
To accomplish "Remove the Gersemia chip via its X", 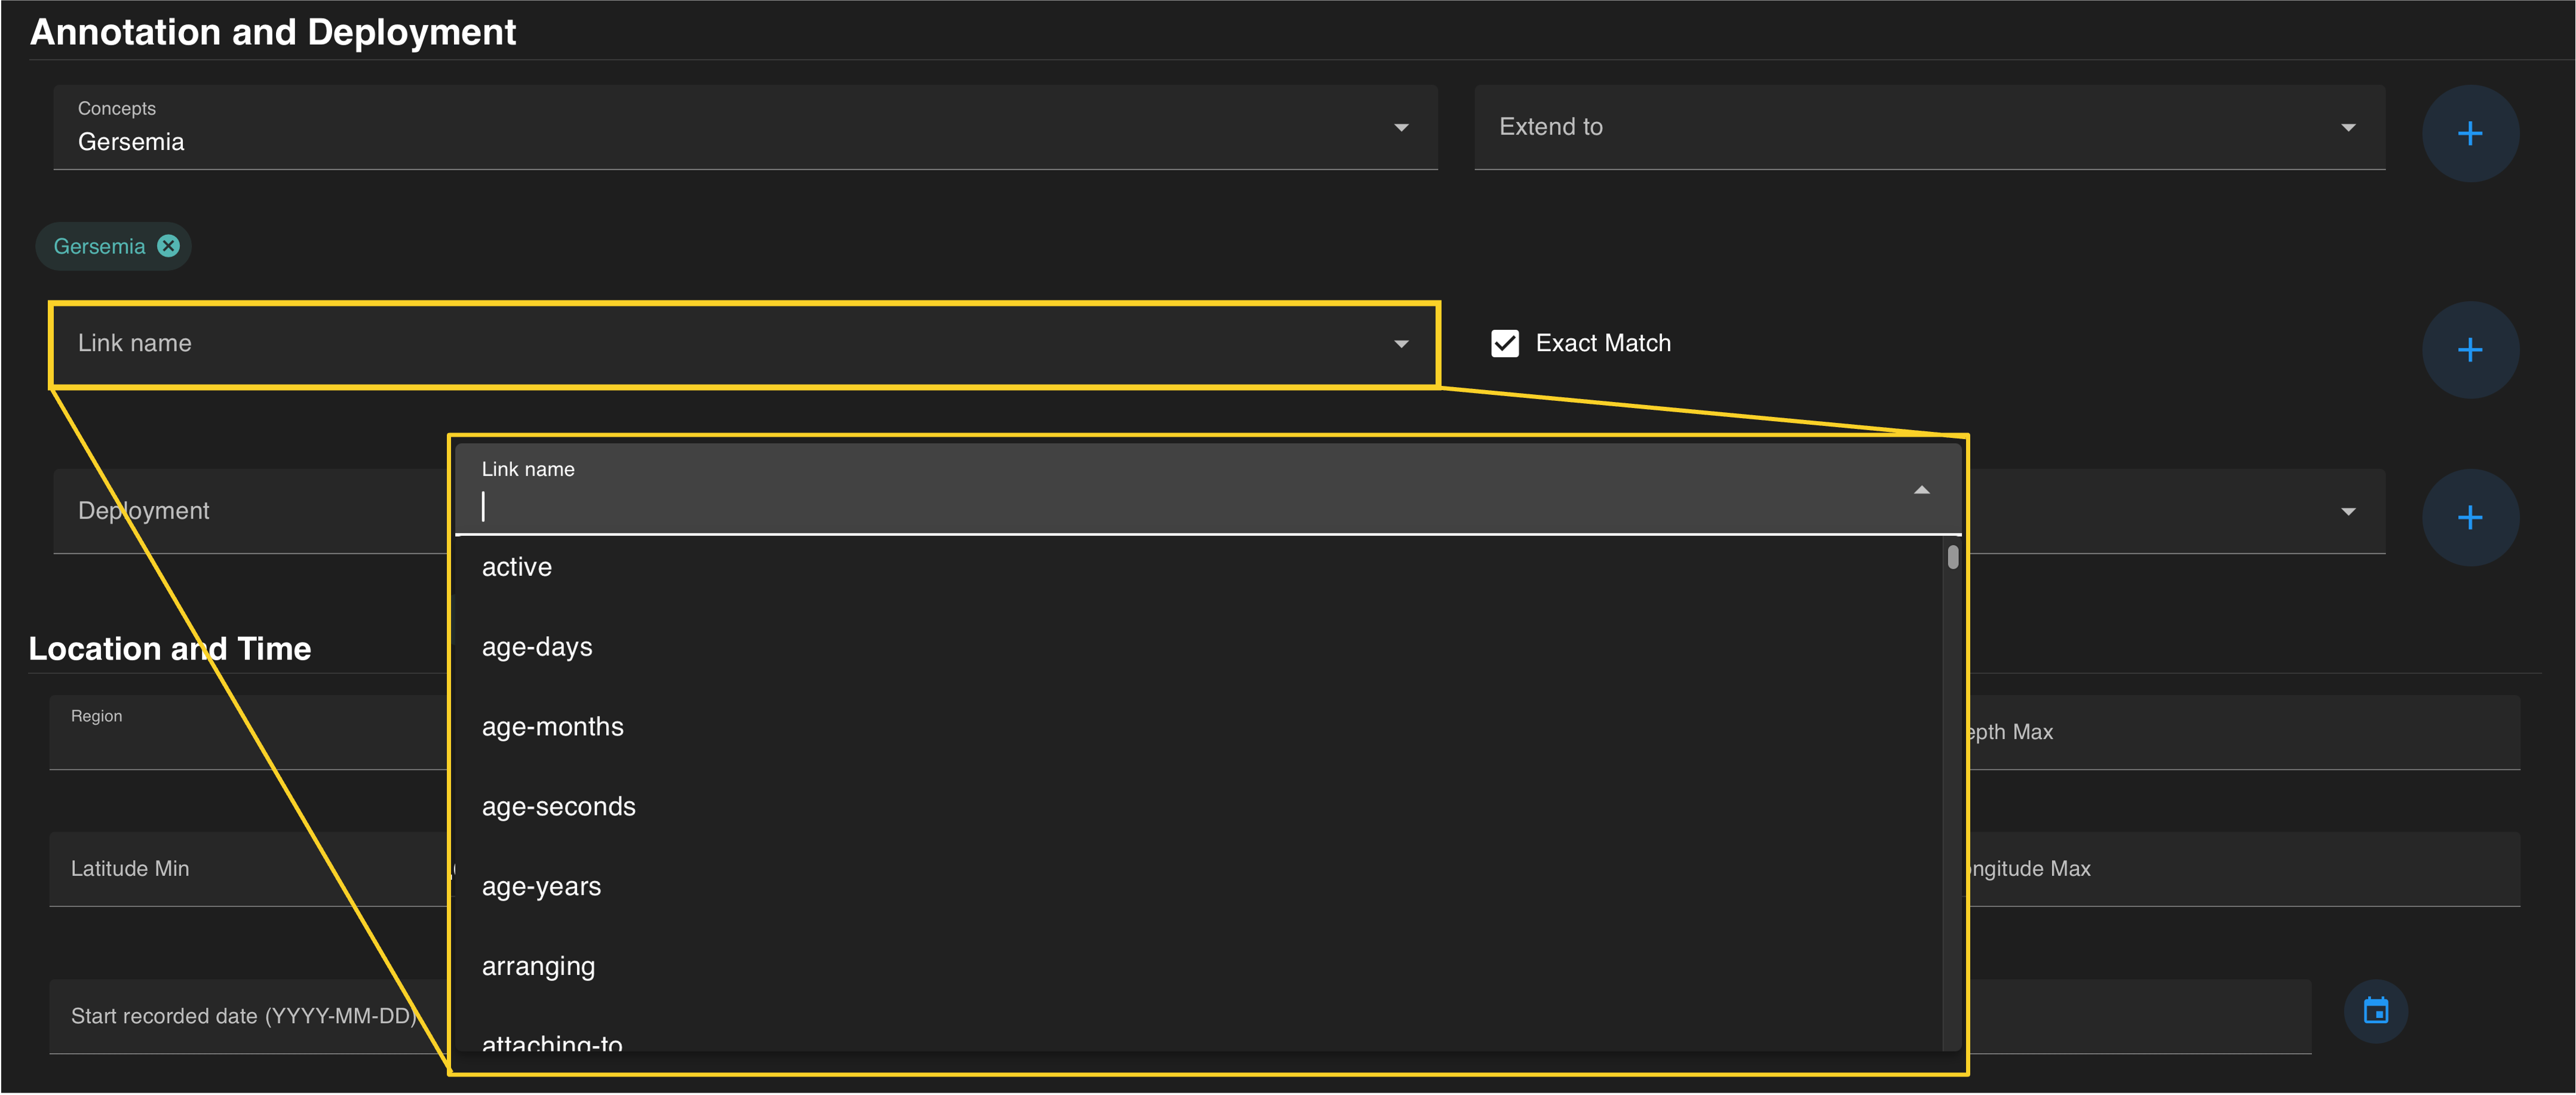I will point(169,246).
